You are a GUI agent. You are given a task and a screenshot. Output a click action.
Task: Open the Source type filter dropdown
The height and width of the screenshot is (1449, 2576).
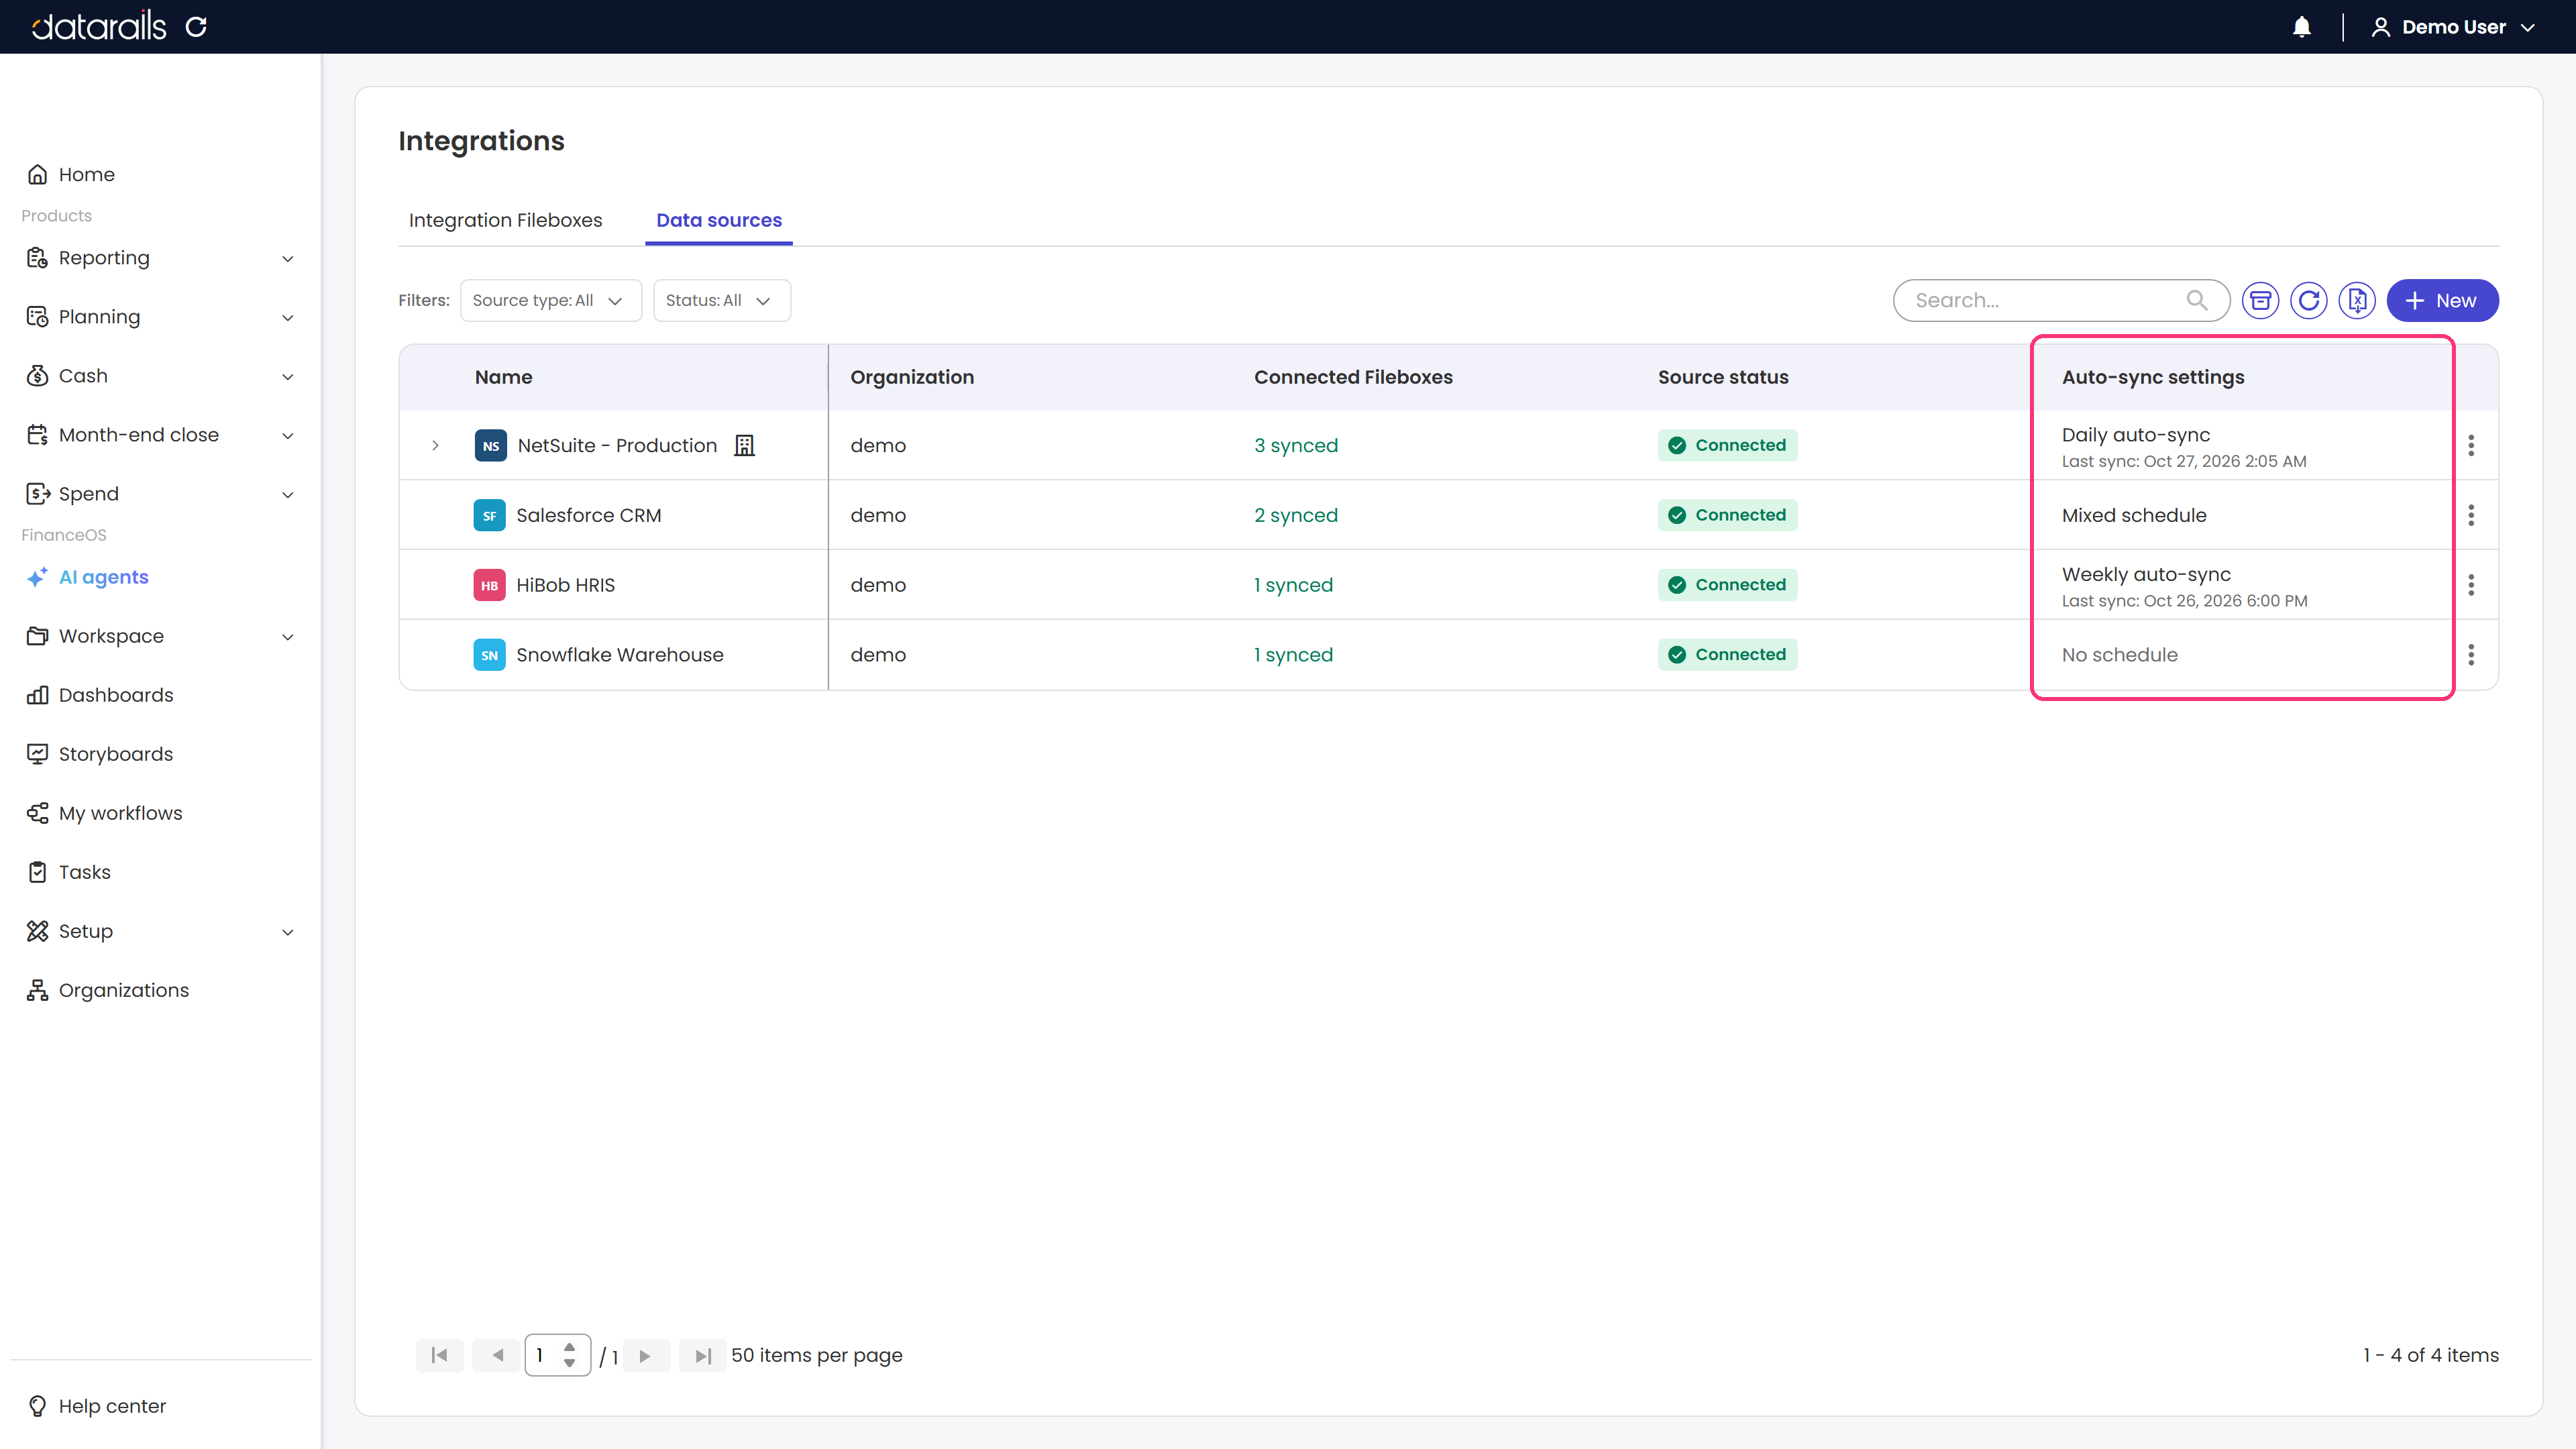550,300
